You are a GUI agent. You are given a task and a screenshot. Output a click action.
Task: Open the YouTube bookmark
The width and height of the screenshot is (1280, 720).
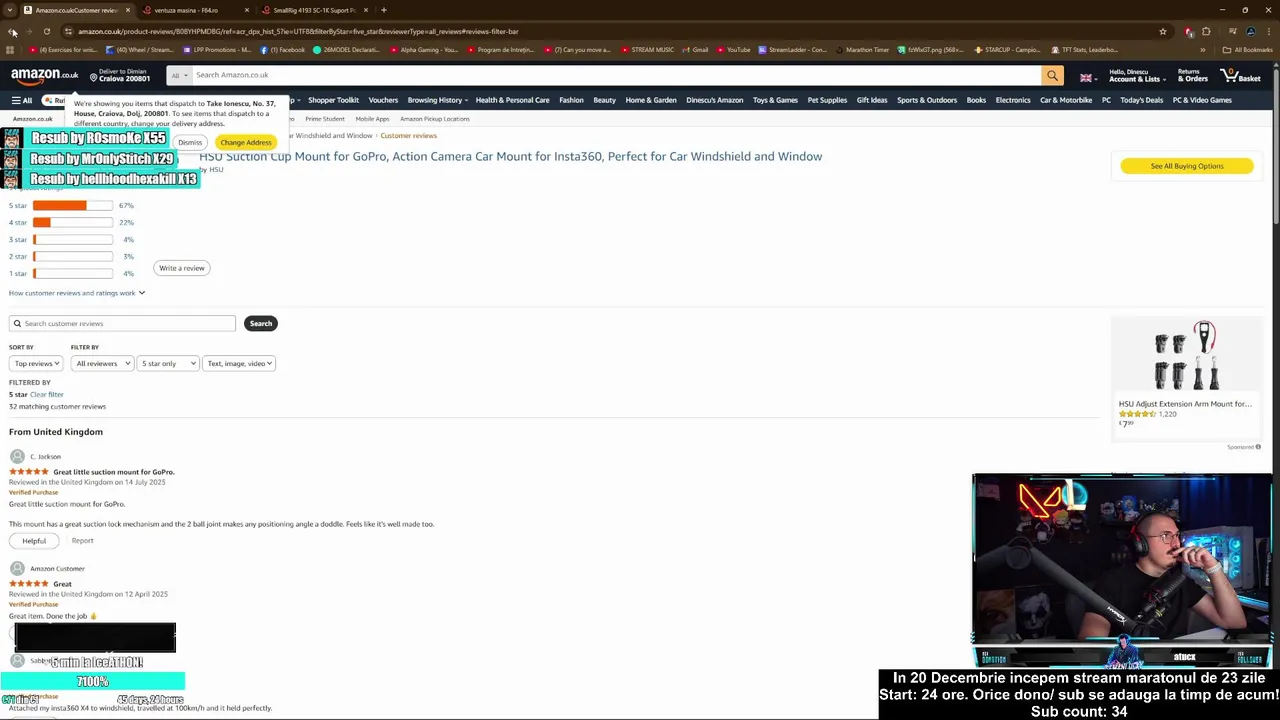point(733,50)
